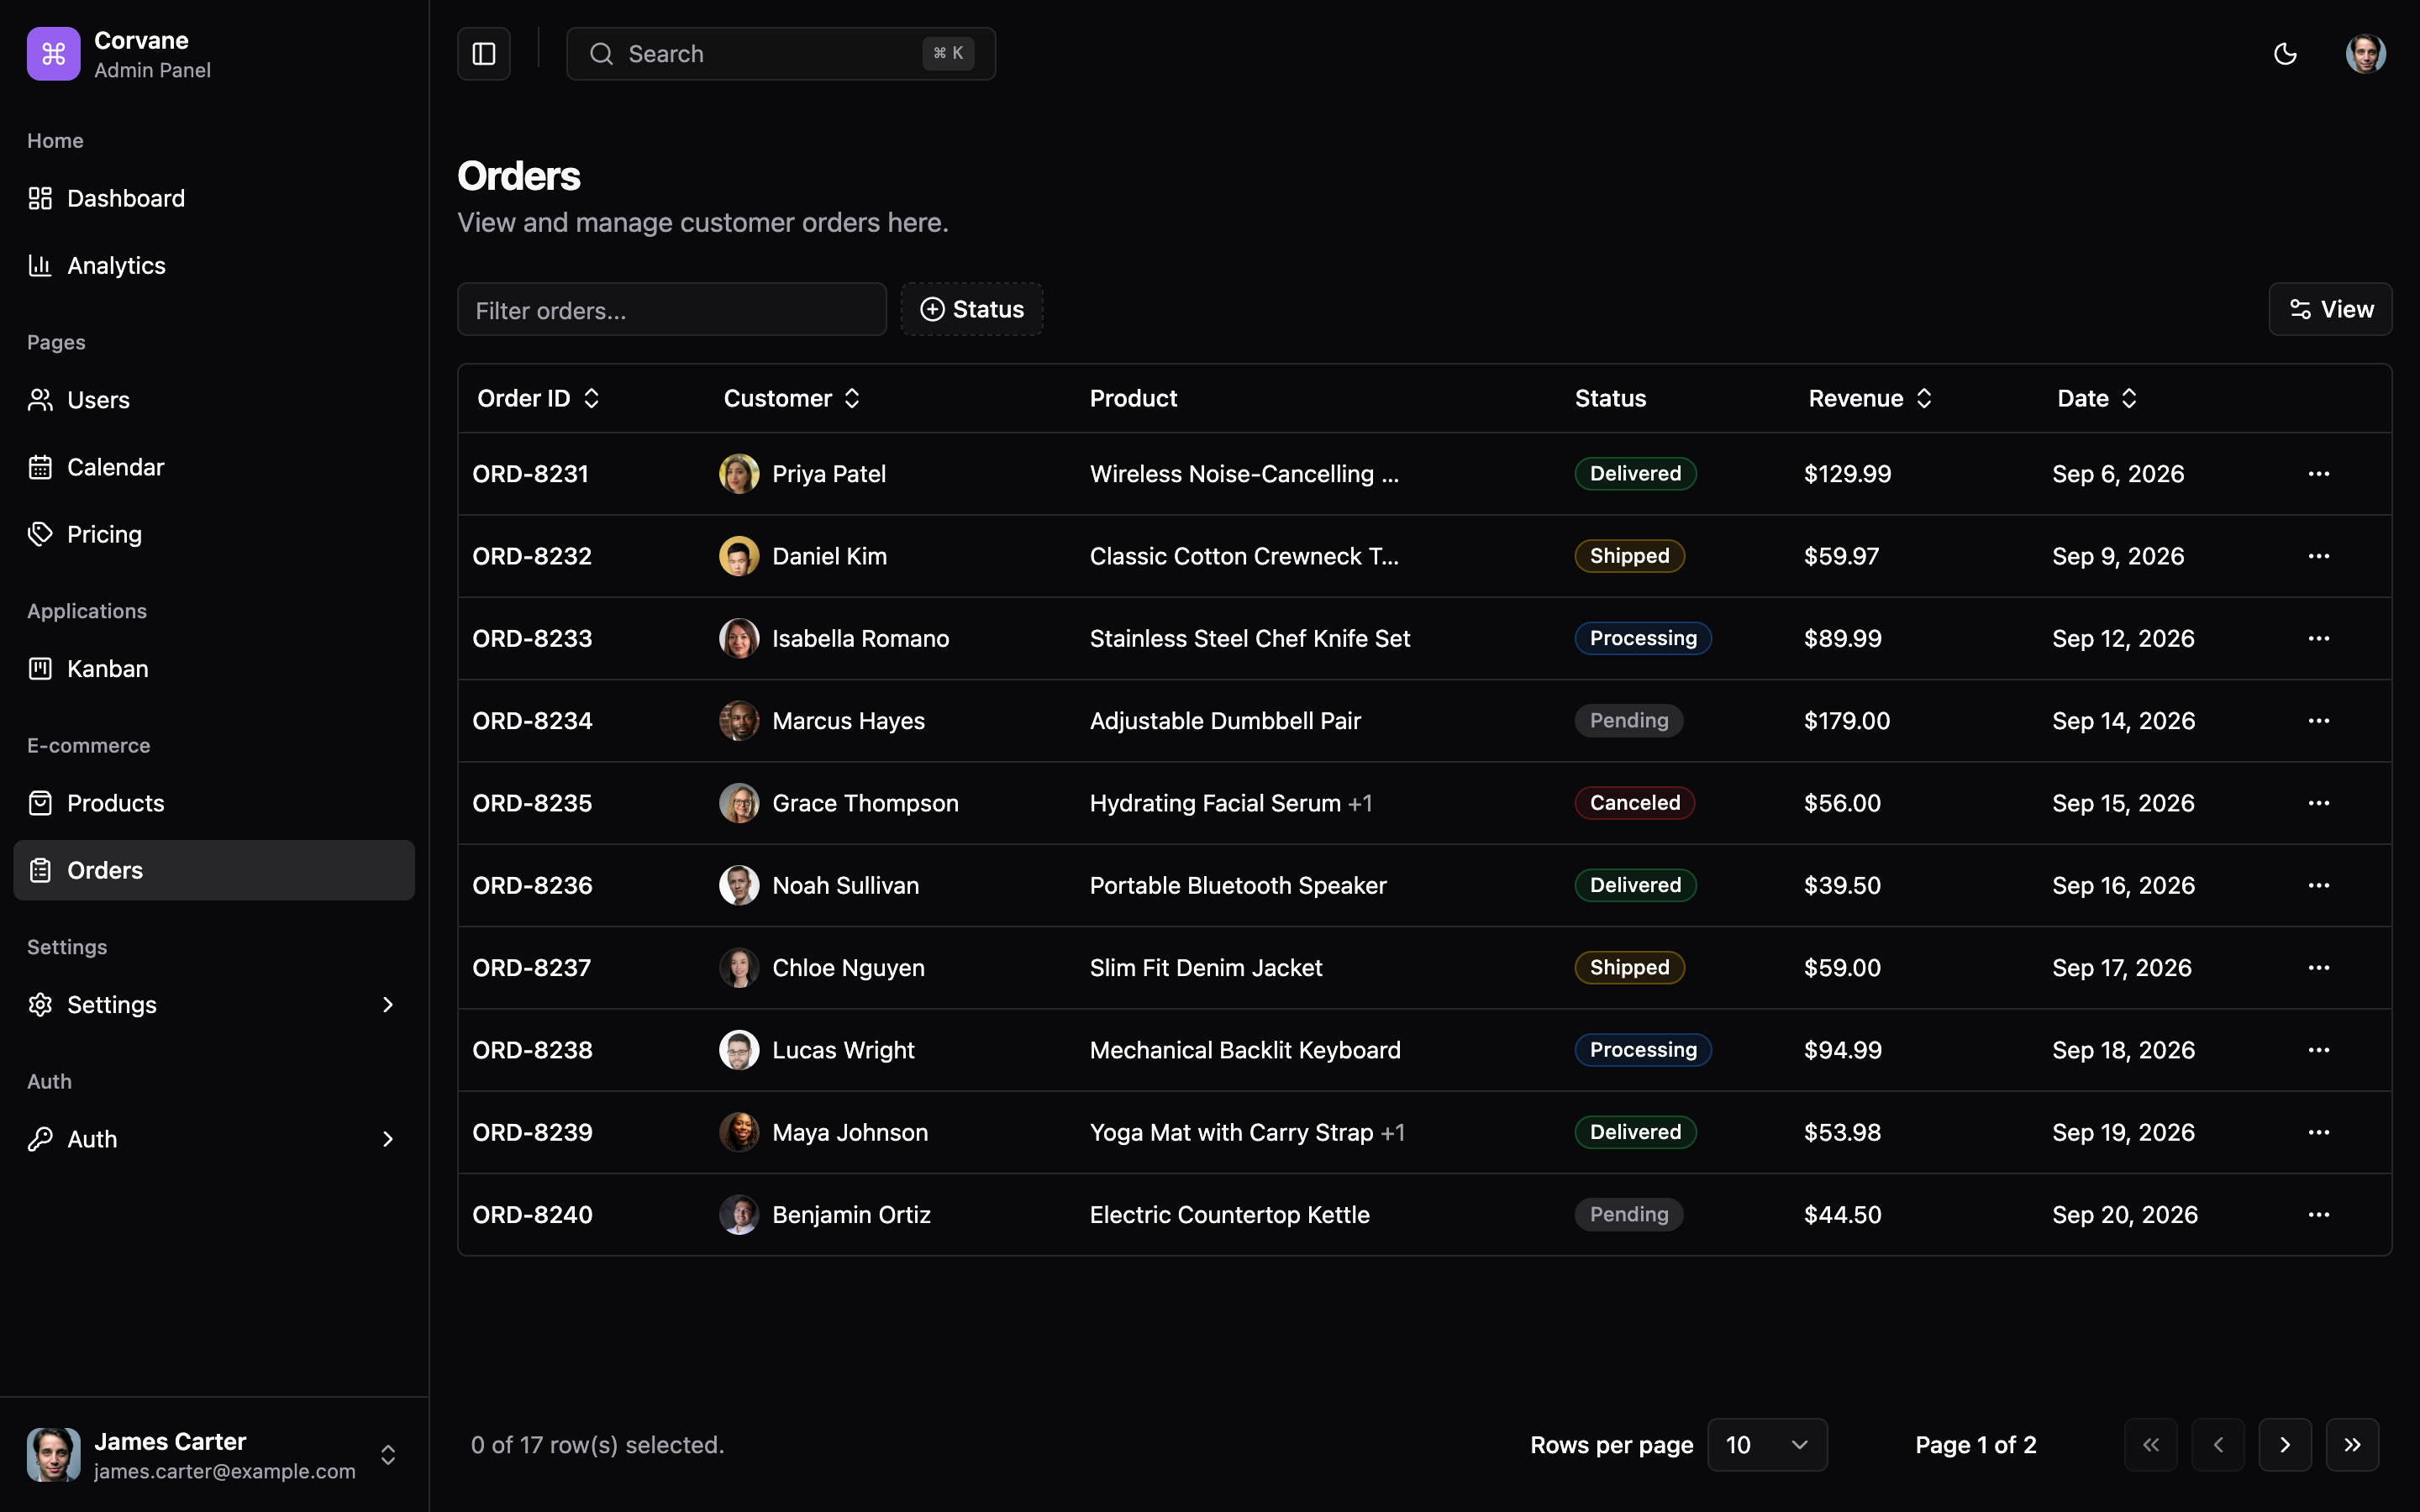Viewport: 2420px width, 1512px height.
Task: Expand the Settings sidebar section
Action: tap(214, 1005)
